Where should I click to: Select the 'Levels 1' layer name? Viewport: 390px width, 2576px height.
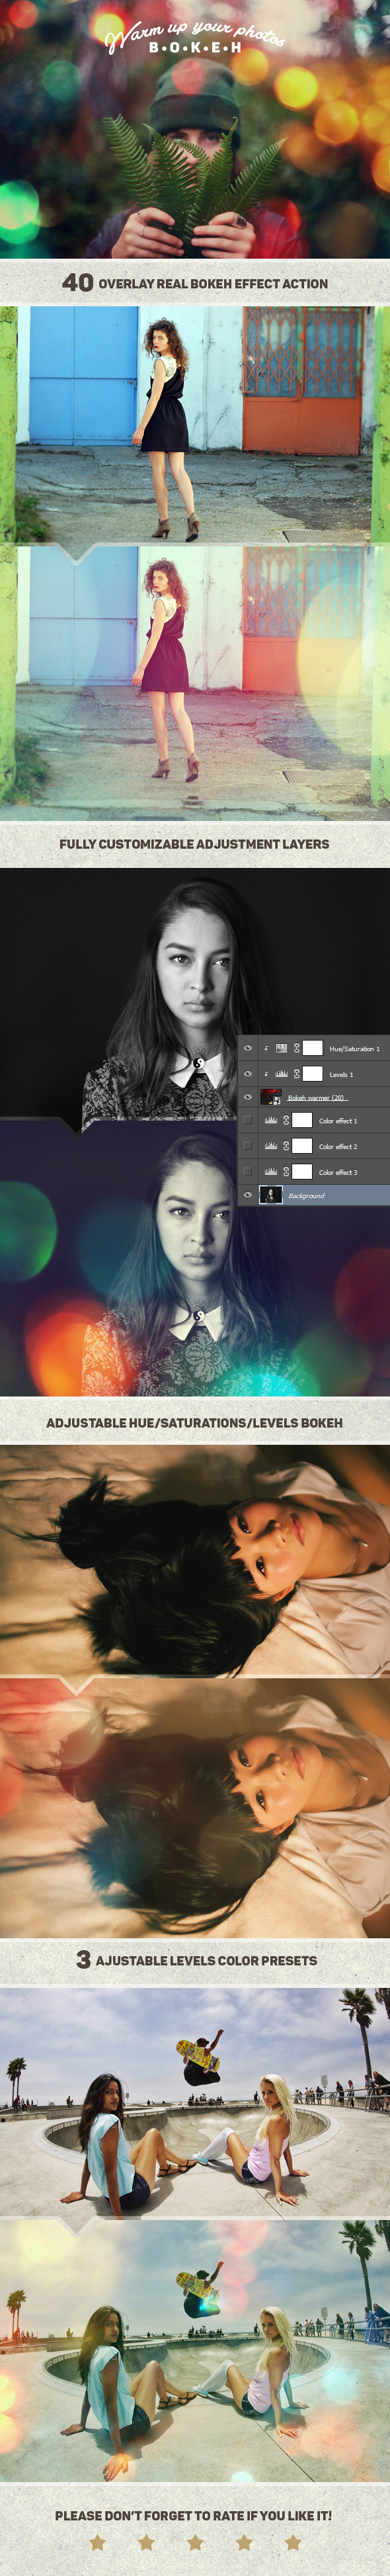pyautogui.click(x=341, y=1075)
